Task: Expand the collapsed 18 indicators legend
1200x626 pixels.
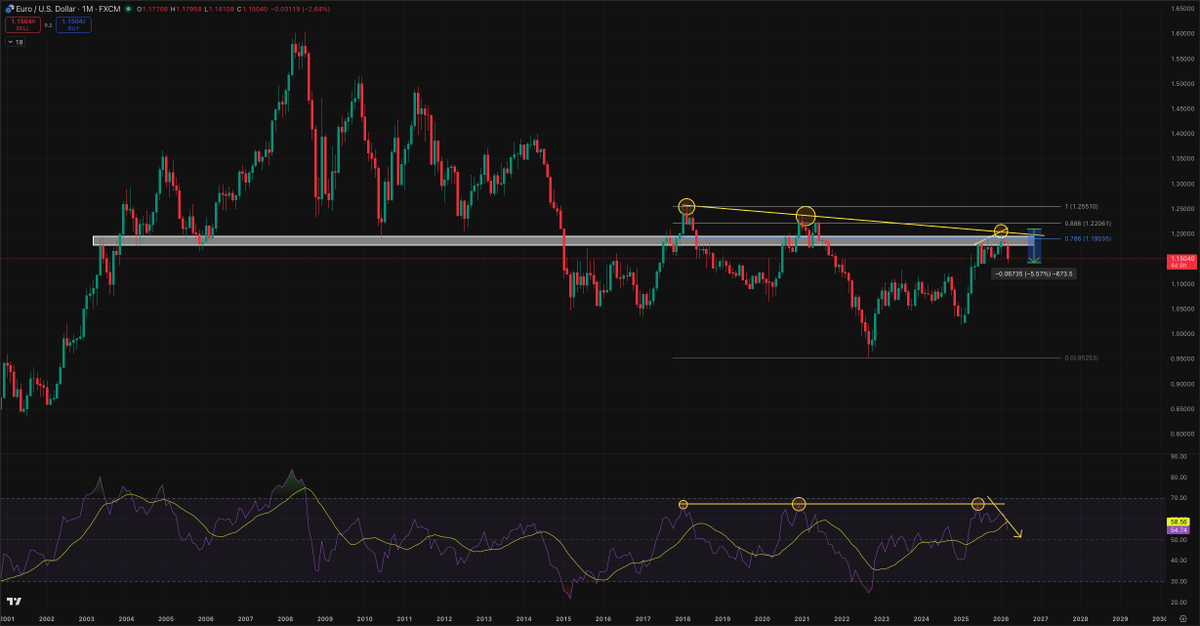Action: (x=15, y=42)
